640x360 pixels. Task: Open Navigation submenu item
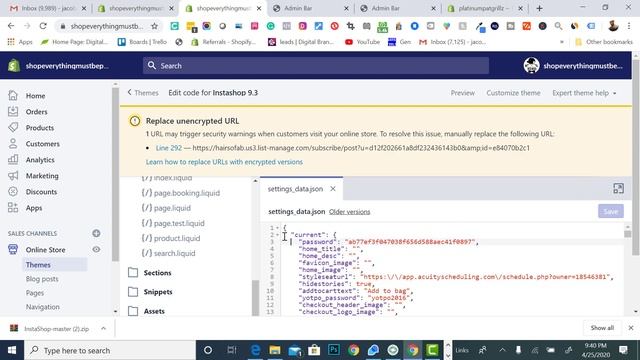click(x=42, y=307)
